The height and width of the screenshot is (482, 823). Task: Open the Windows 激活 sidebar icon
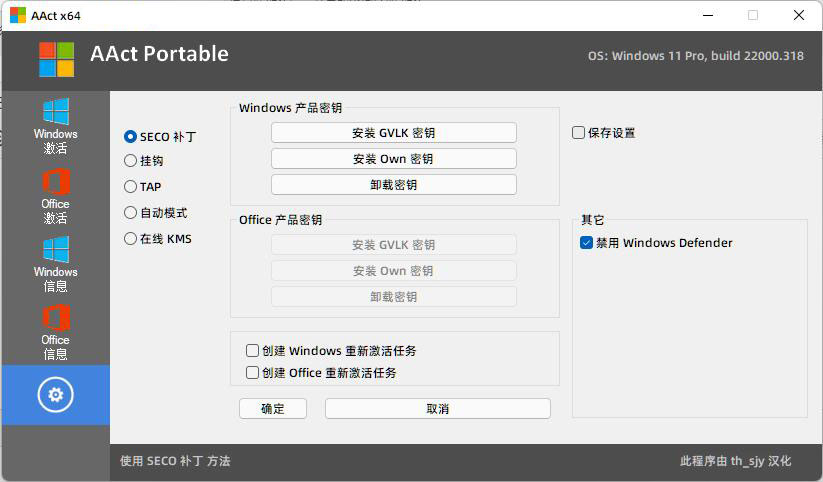(55, 125)
